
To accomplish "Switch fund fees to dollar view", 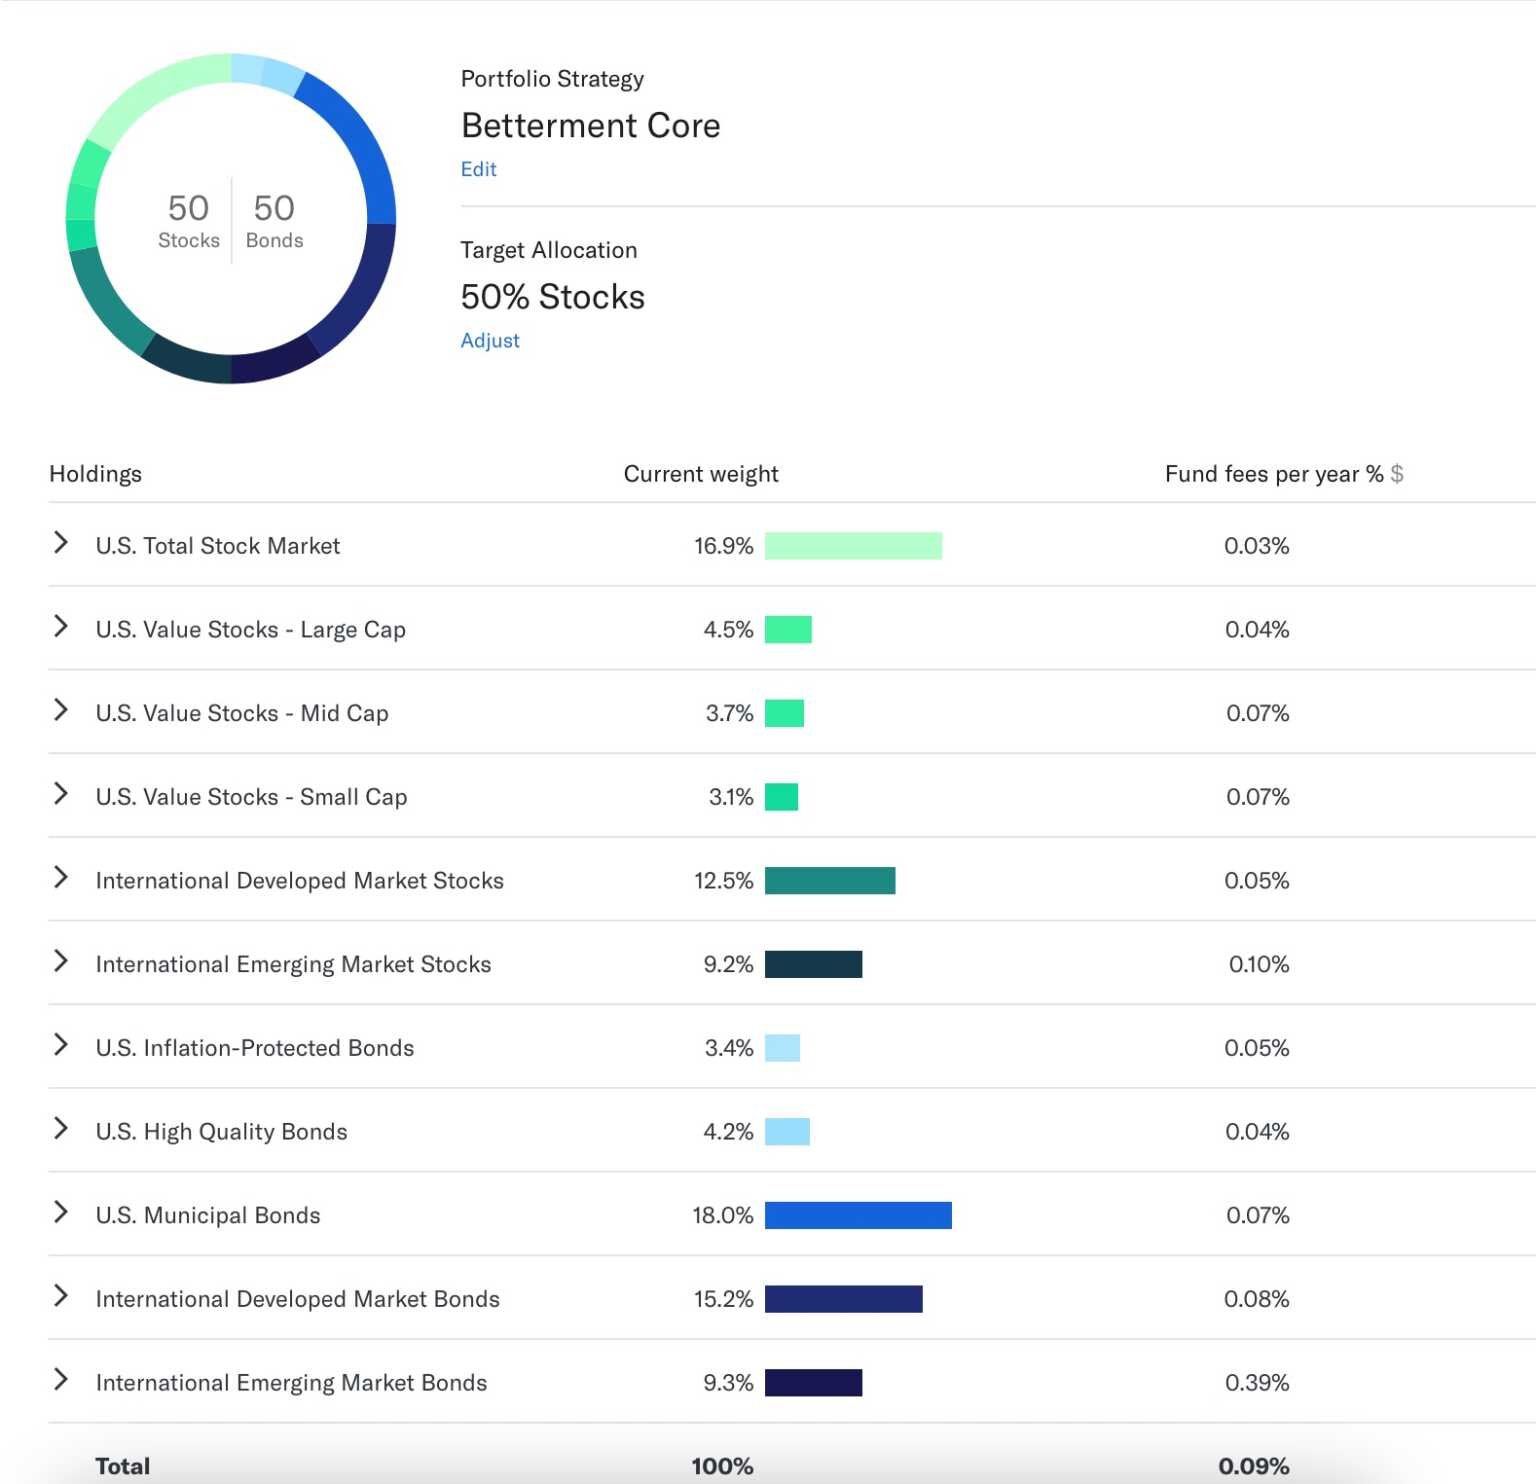I will coord(1397,474).
